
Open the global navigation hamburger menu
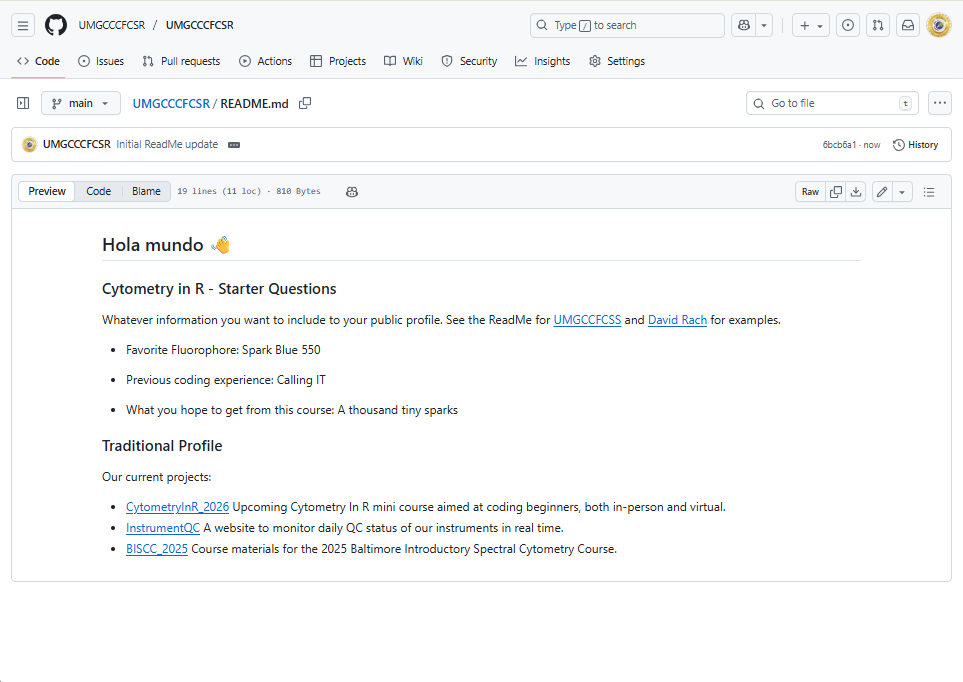pos(24,25)
